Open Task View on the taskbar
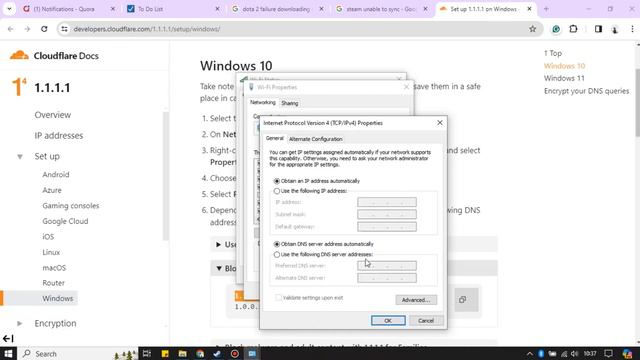 (x=147, y=353)
